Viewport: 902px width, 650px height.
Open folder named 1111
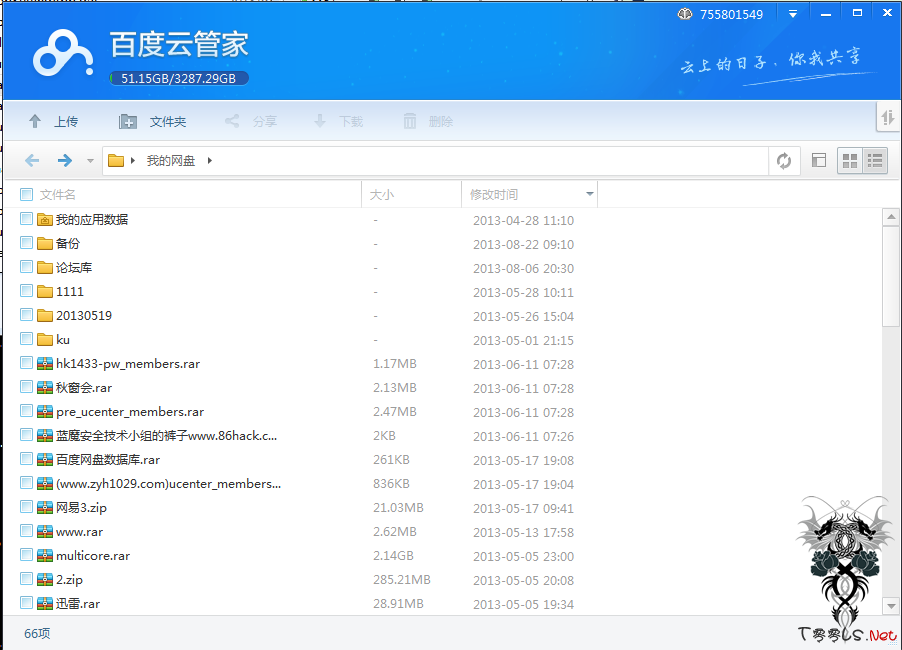click(70, 292)
